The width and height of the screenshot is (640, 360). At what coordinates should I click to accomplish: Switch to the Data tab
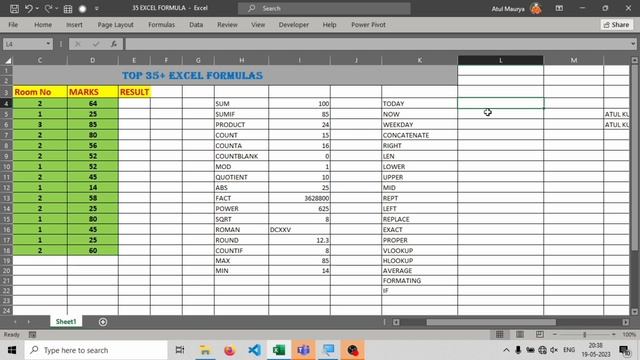(196, 24)
